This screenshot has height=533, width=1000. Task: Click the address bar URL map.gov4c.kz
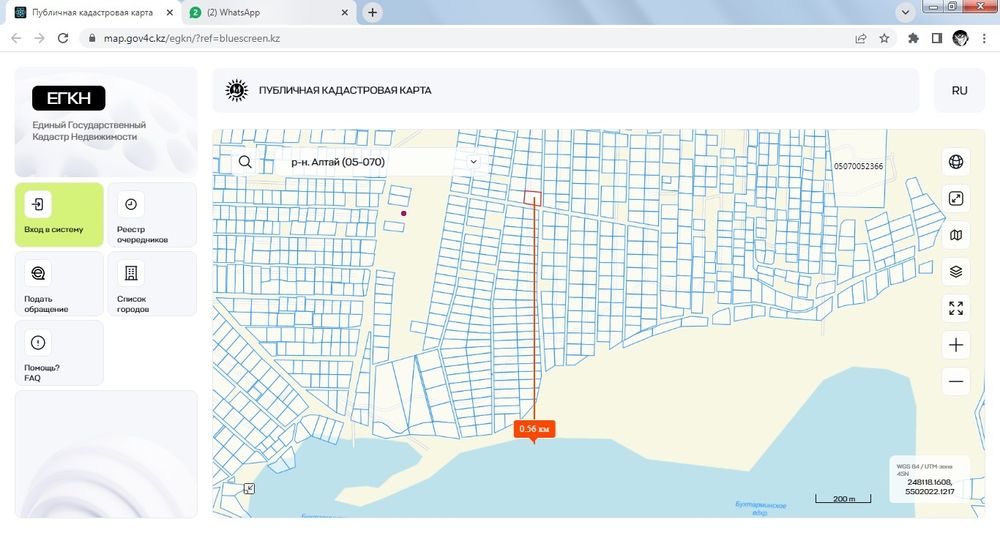coord(192,38)
